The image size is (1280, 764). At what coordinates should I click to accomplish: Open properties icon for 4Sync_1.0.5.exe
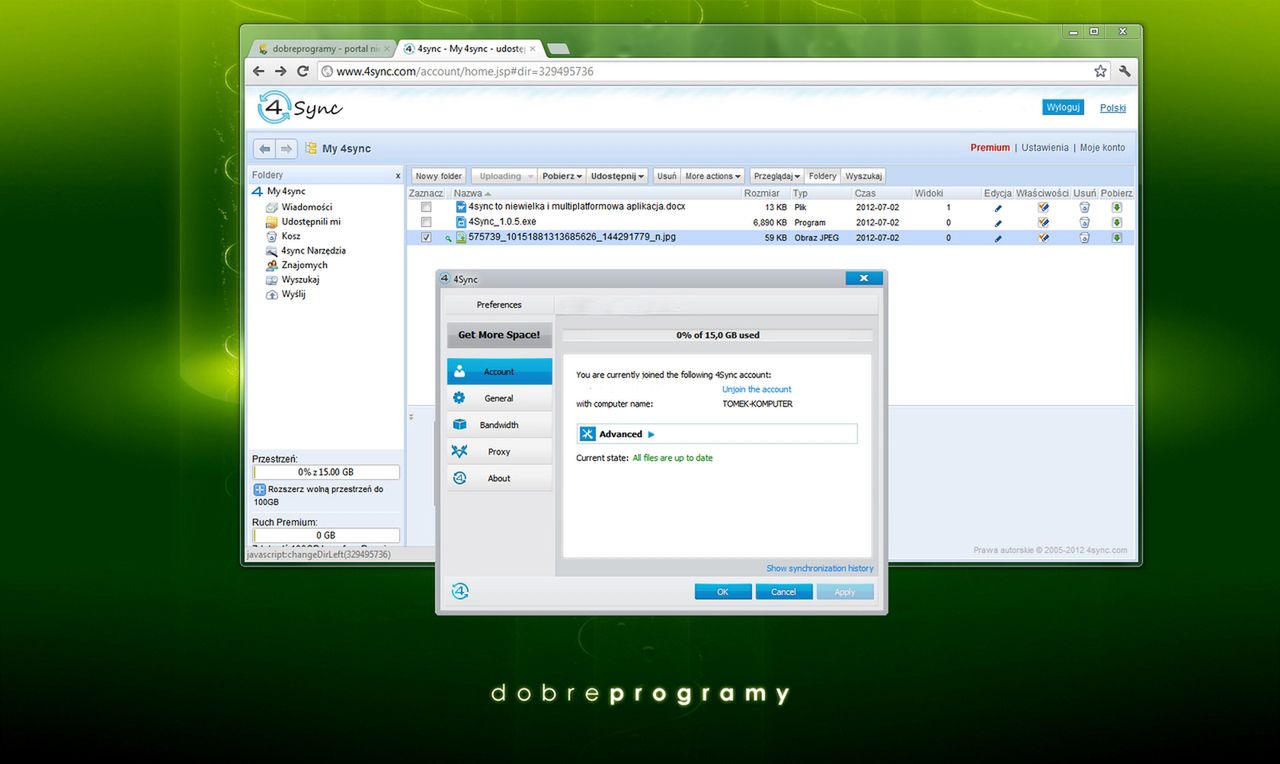coord(1043,223)
